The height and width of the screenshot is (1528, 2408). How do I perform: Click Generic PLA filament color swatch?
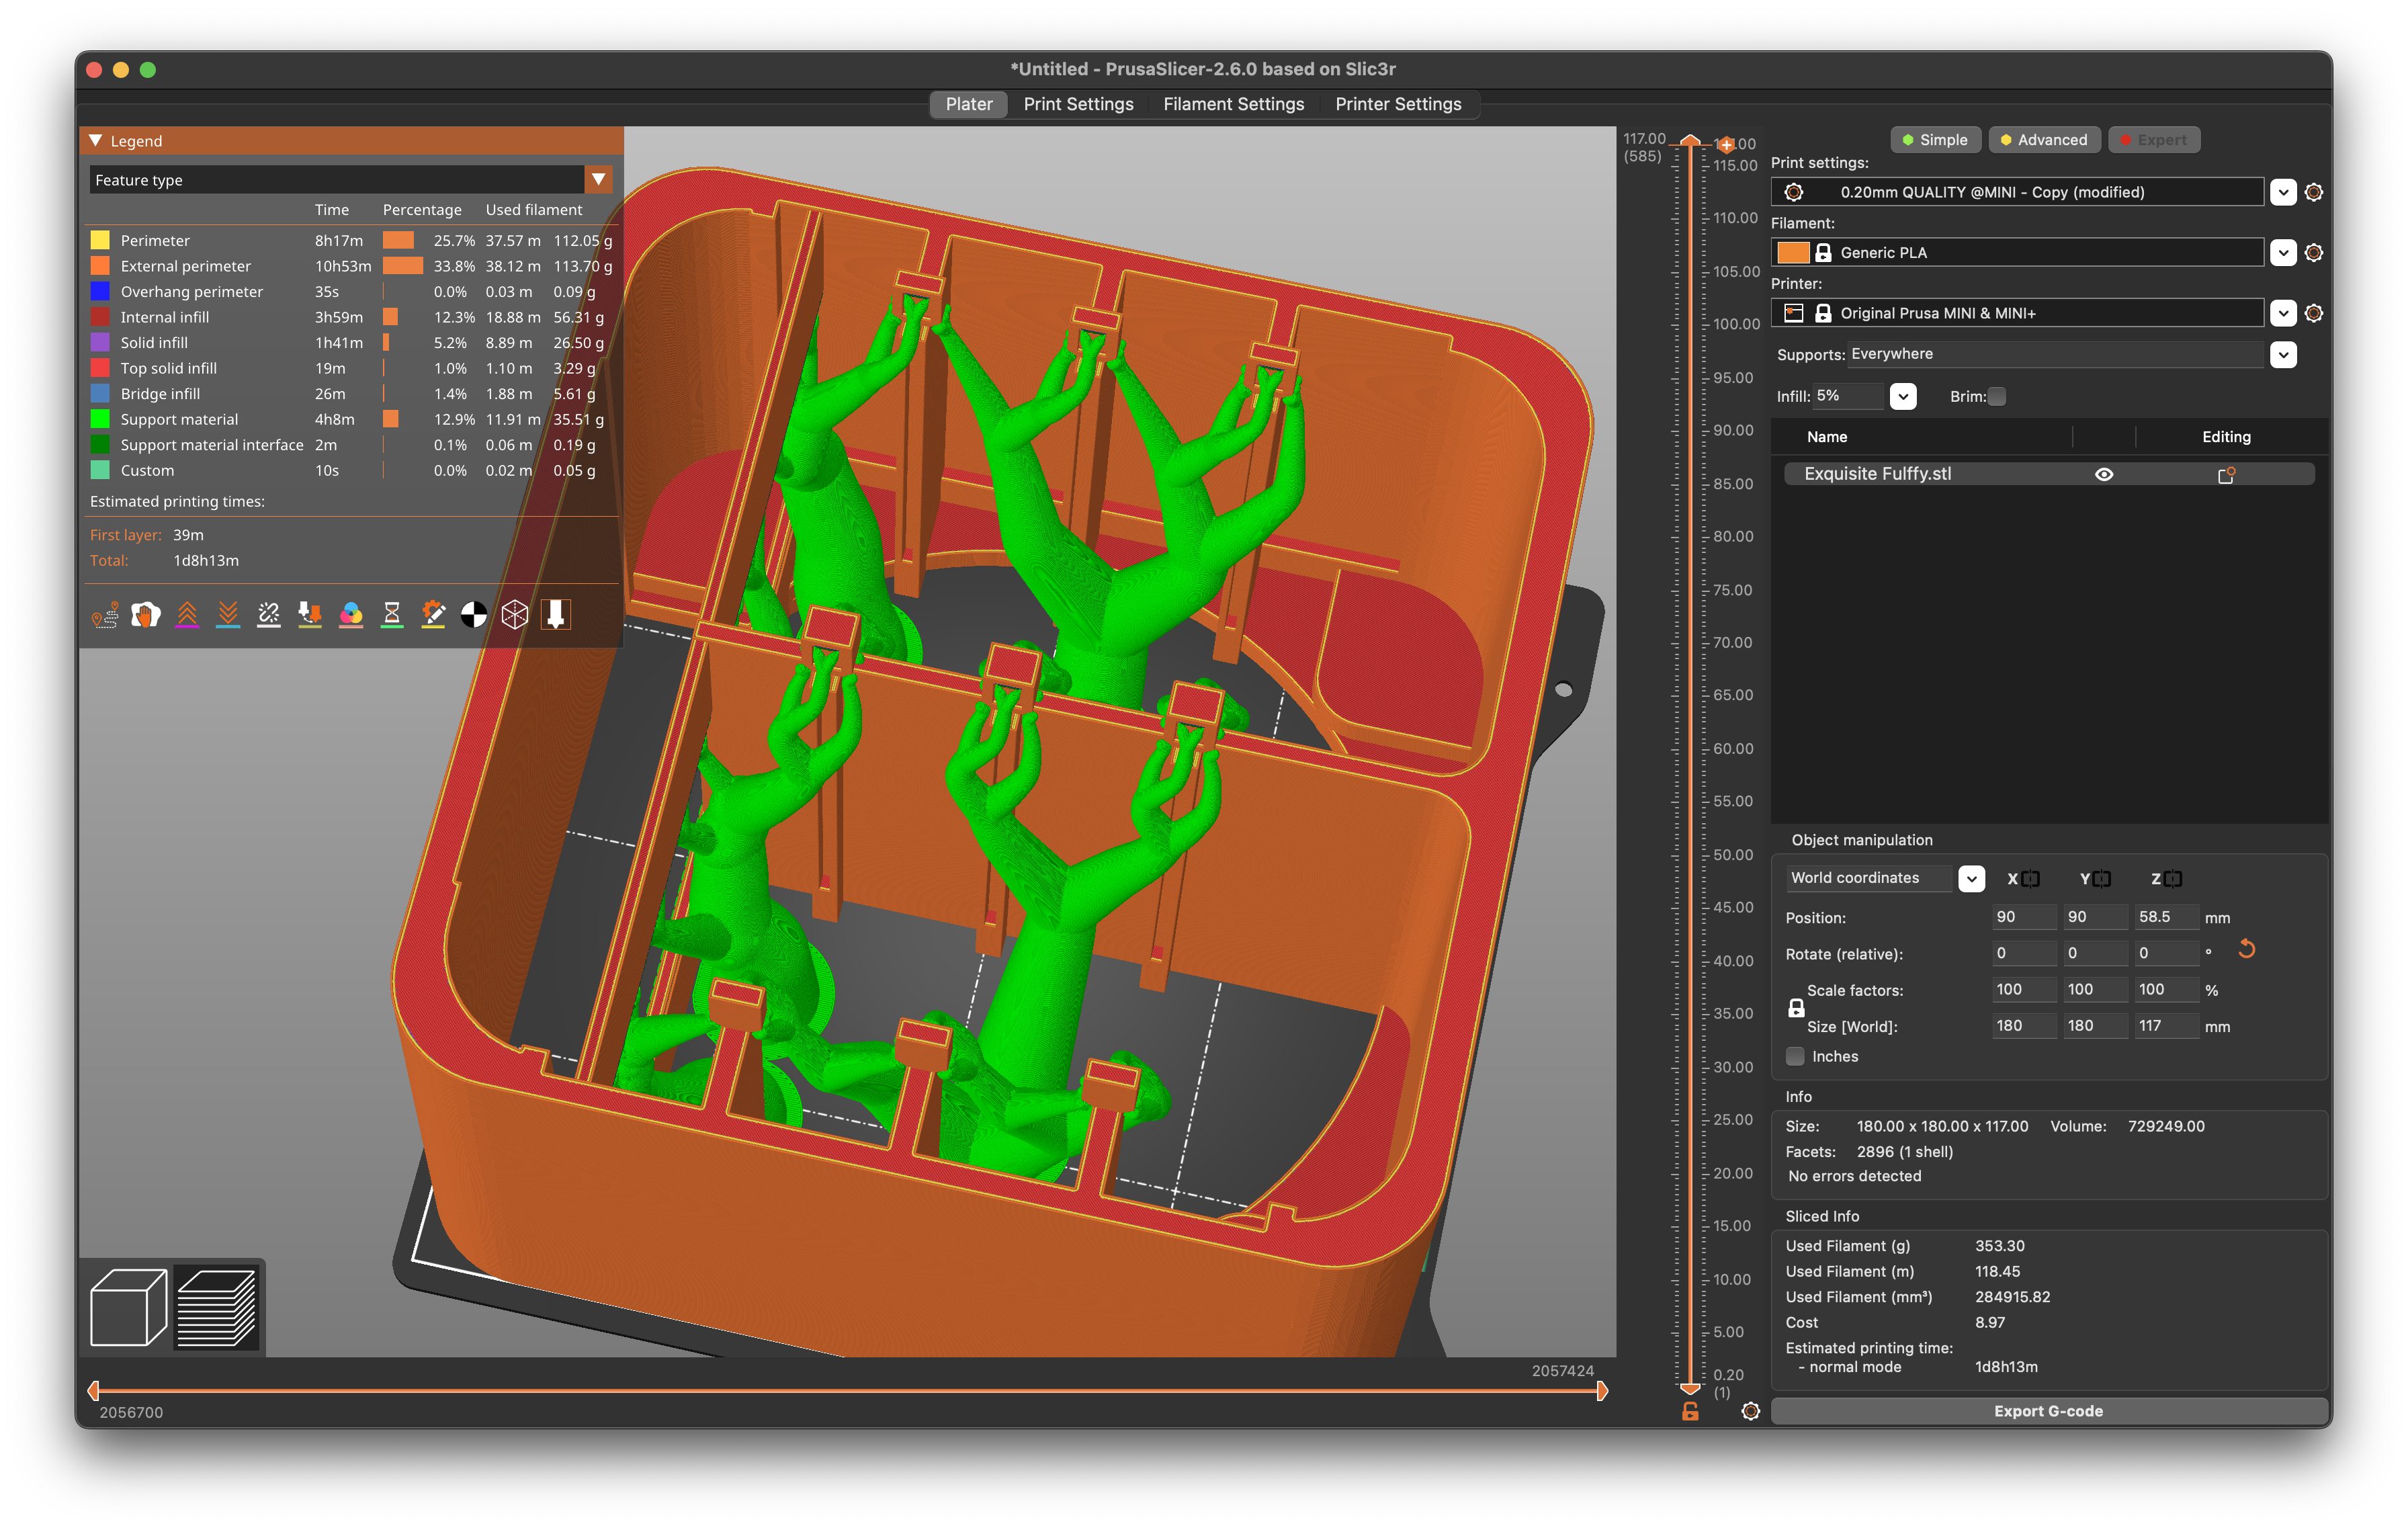1793,253
